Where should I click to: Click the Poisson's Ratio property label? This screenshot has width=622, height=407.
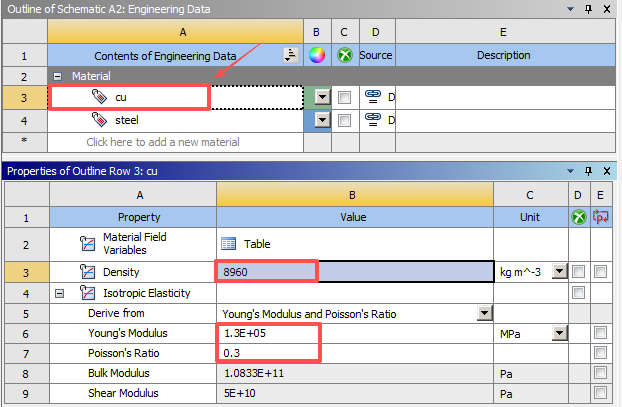[123, 353]
